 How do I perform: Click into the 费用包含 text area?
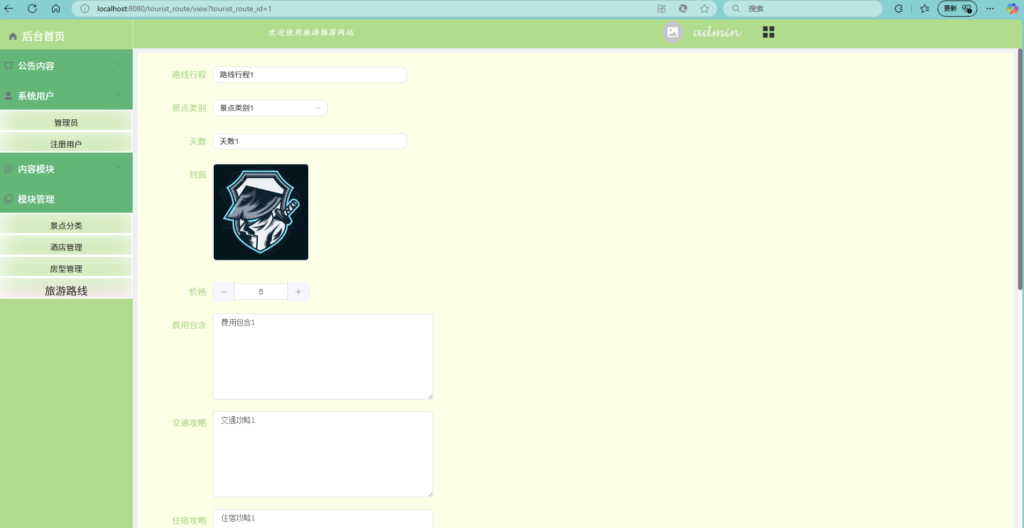323,356
